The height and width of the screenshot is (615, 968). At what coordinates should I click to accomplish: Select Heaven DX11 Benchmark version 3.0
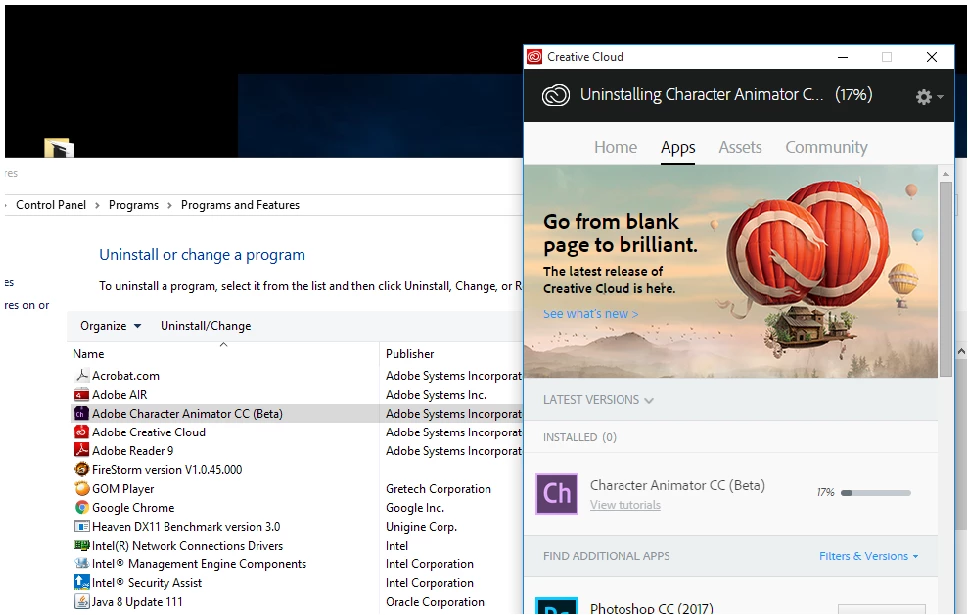coord(186,527)
